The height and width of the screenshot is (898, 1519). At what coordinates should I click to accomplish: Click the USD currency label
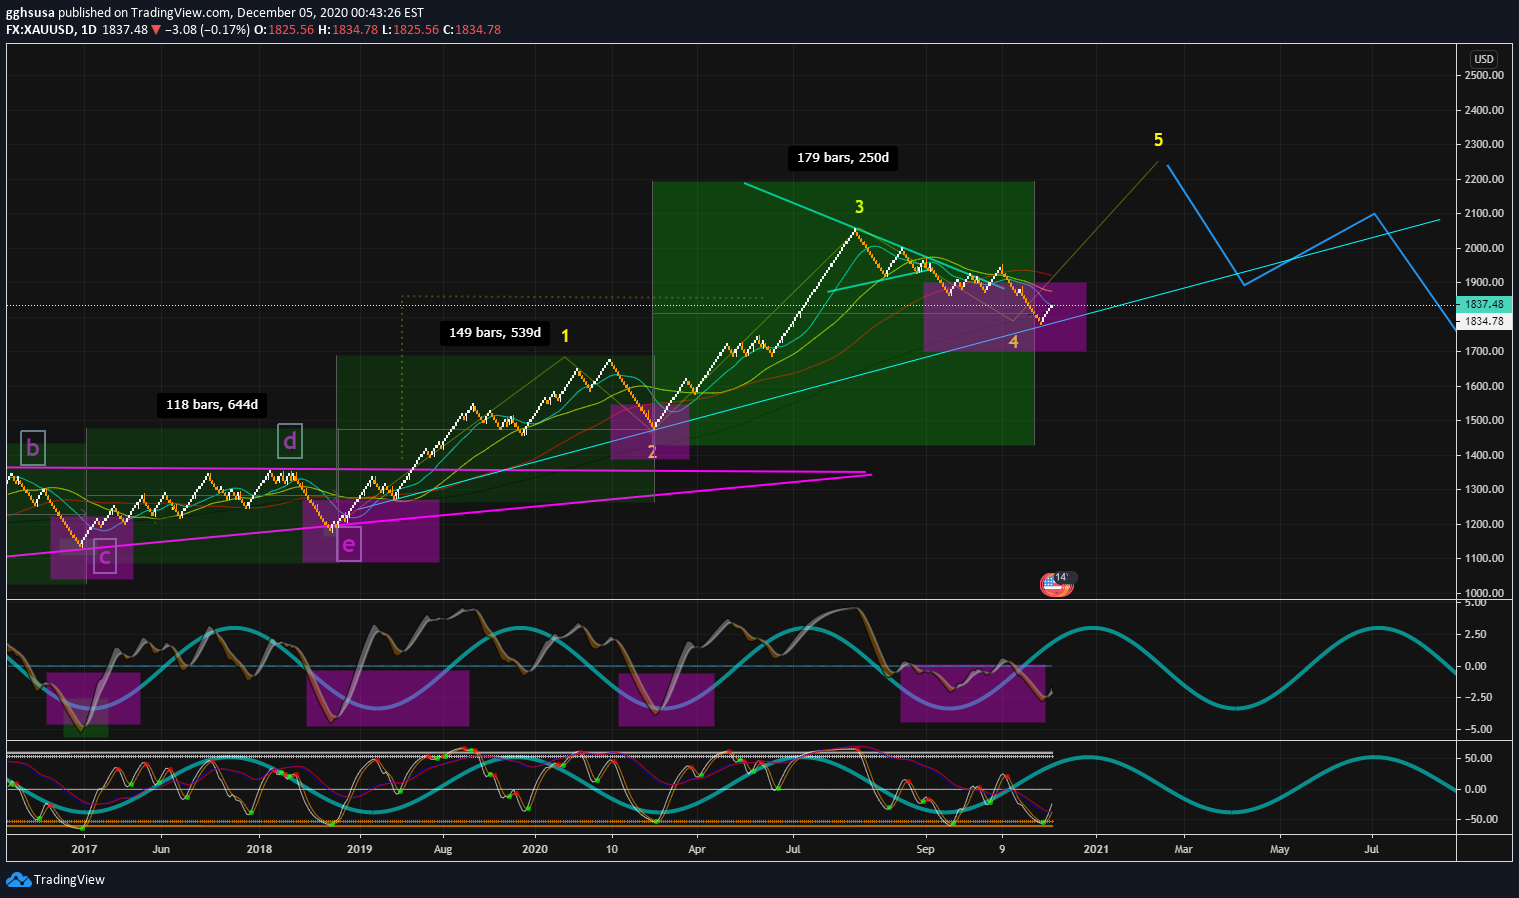point(1483,59)
